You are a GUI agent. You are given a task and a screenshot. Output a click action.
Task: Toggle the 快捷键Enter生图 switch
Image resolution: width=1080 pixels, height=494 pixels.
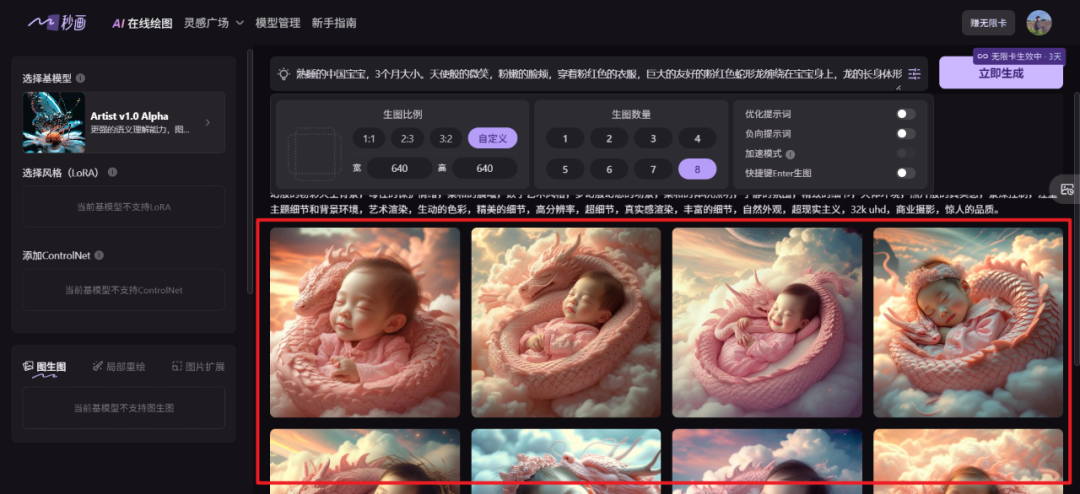905,173
